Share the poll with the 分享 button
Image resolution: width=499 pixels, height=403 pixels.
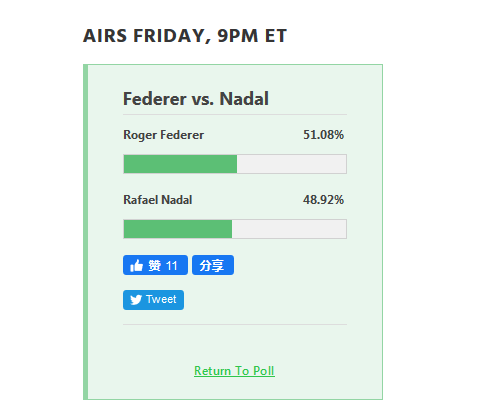click(x=213, y=265)
